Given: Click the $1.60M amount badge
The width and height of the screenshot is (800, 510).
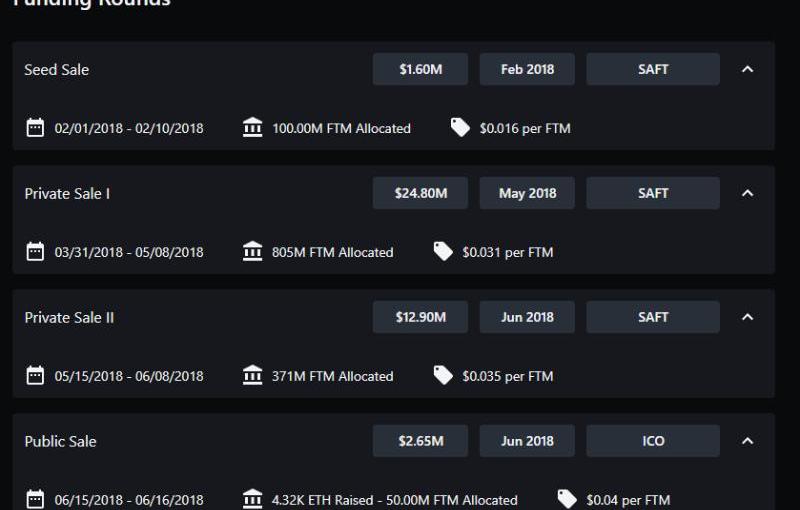Looking at the screenshot, I should tap(420, 70).
